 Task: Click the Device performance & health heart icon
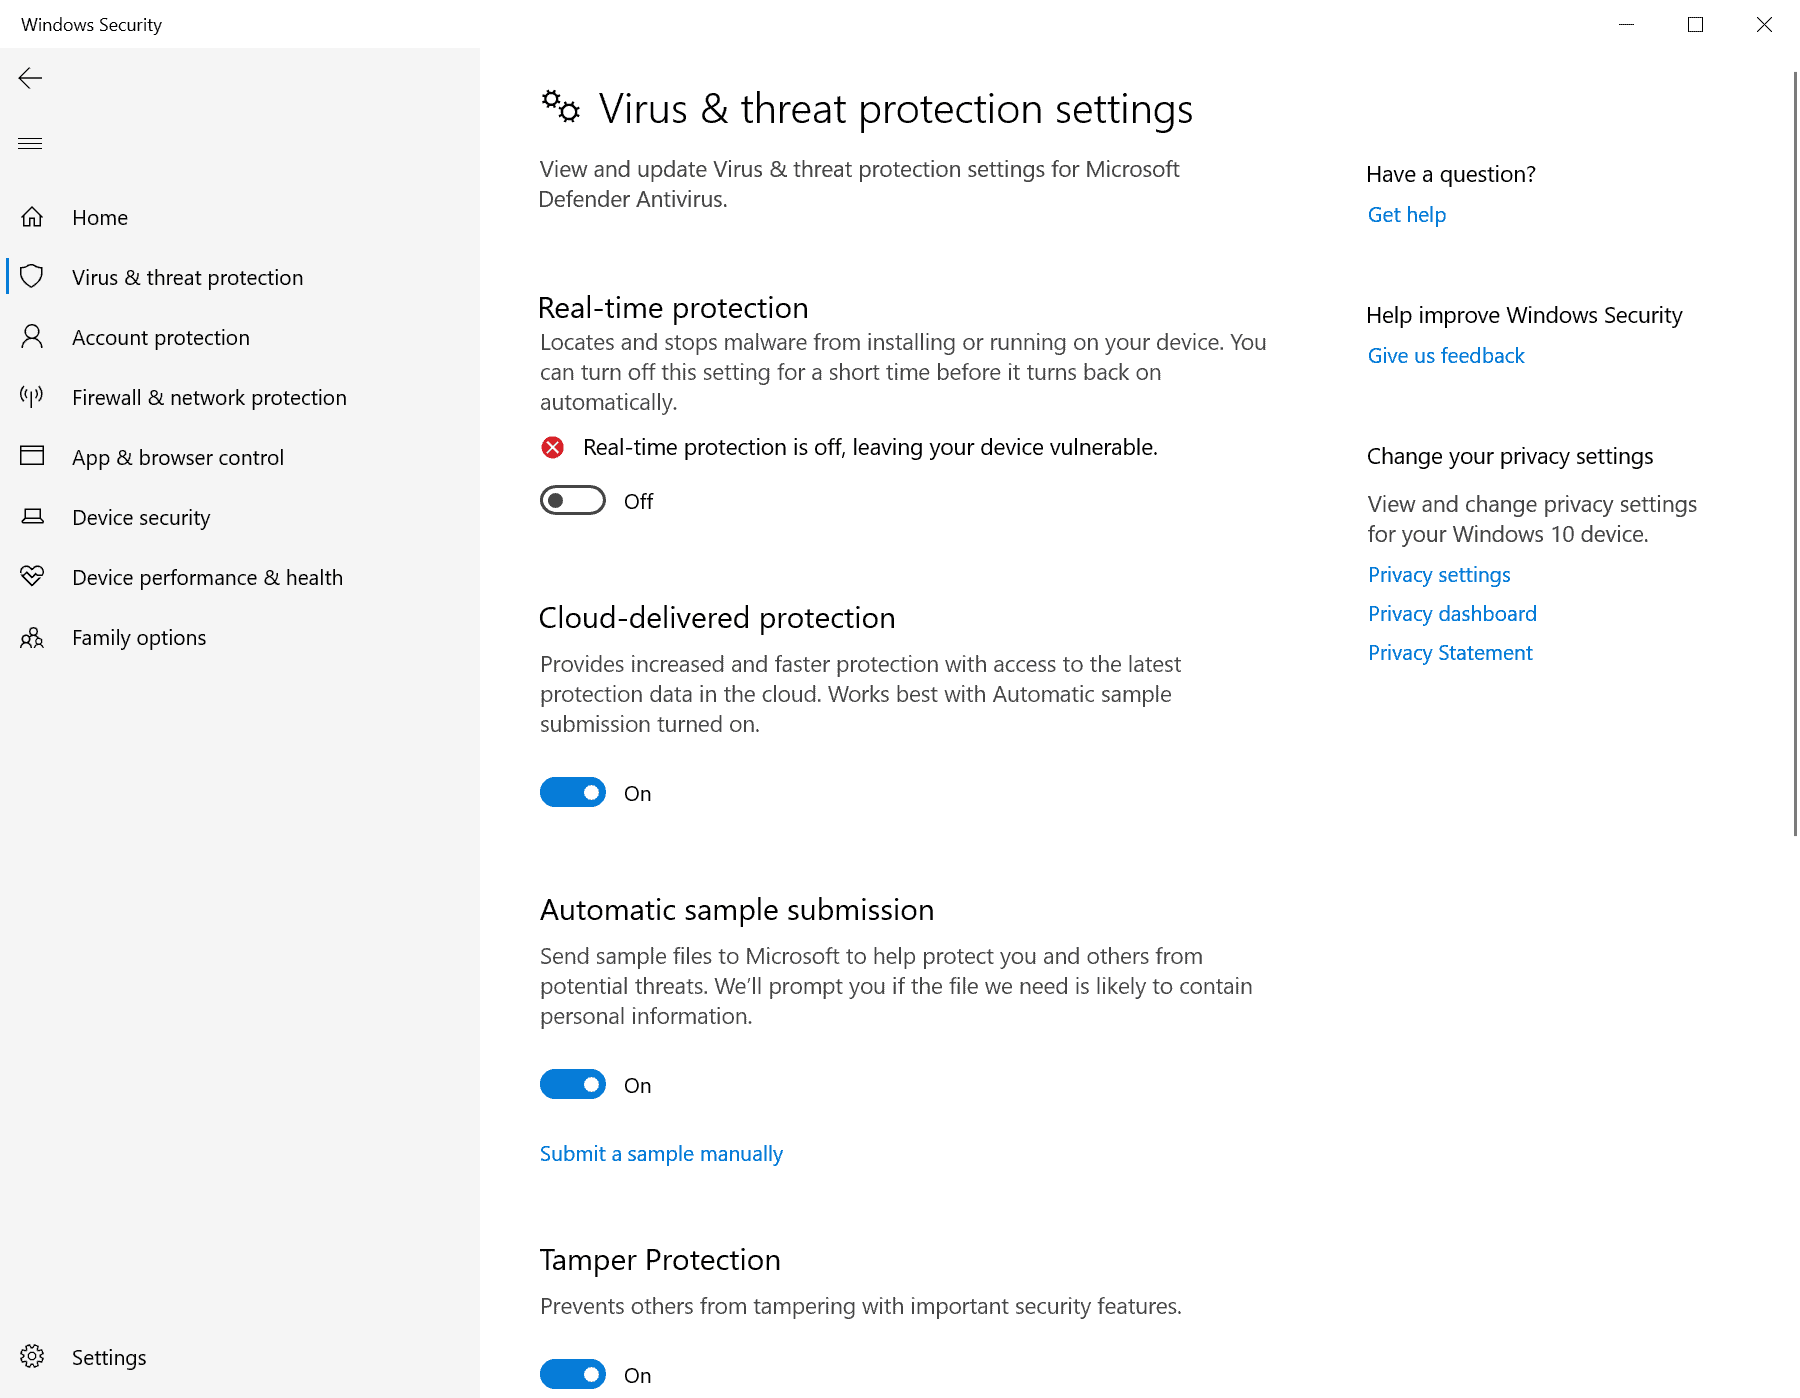[x=32, y=577]
